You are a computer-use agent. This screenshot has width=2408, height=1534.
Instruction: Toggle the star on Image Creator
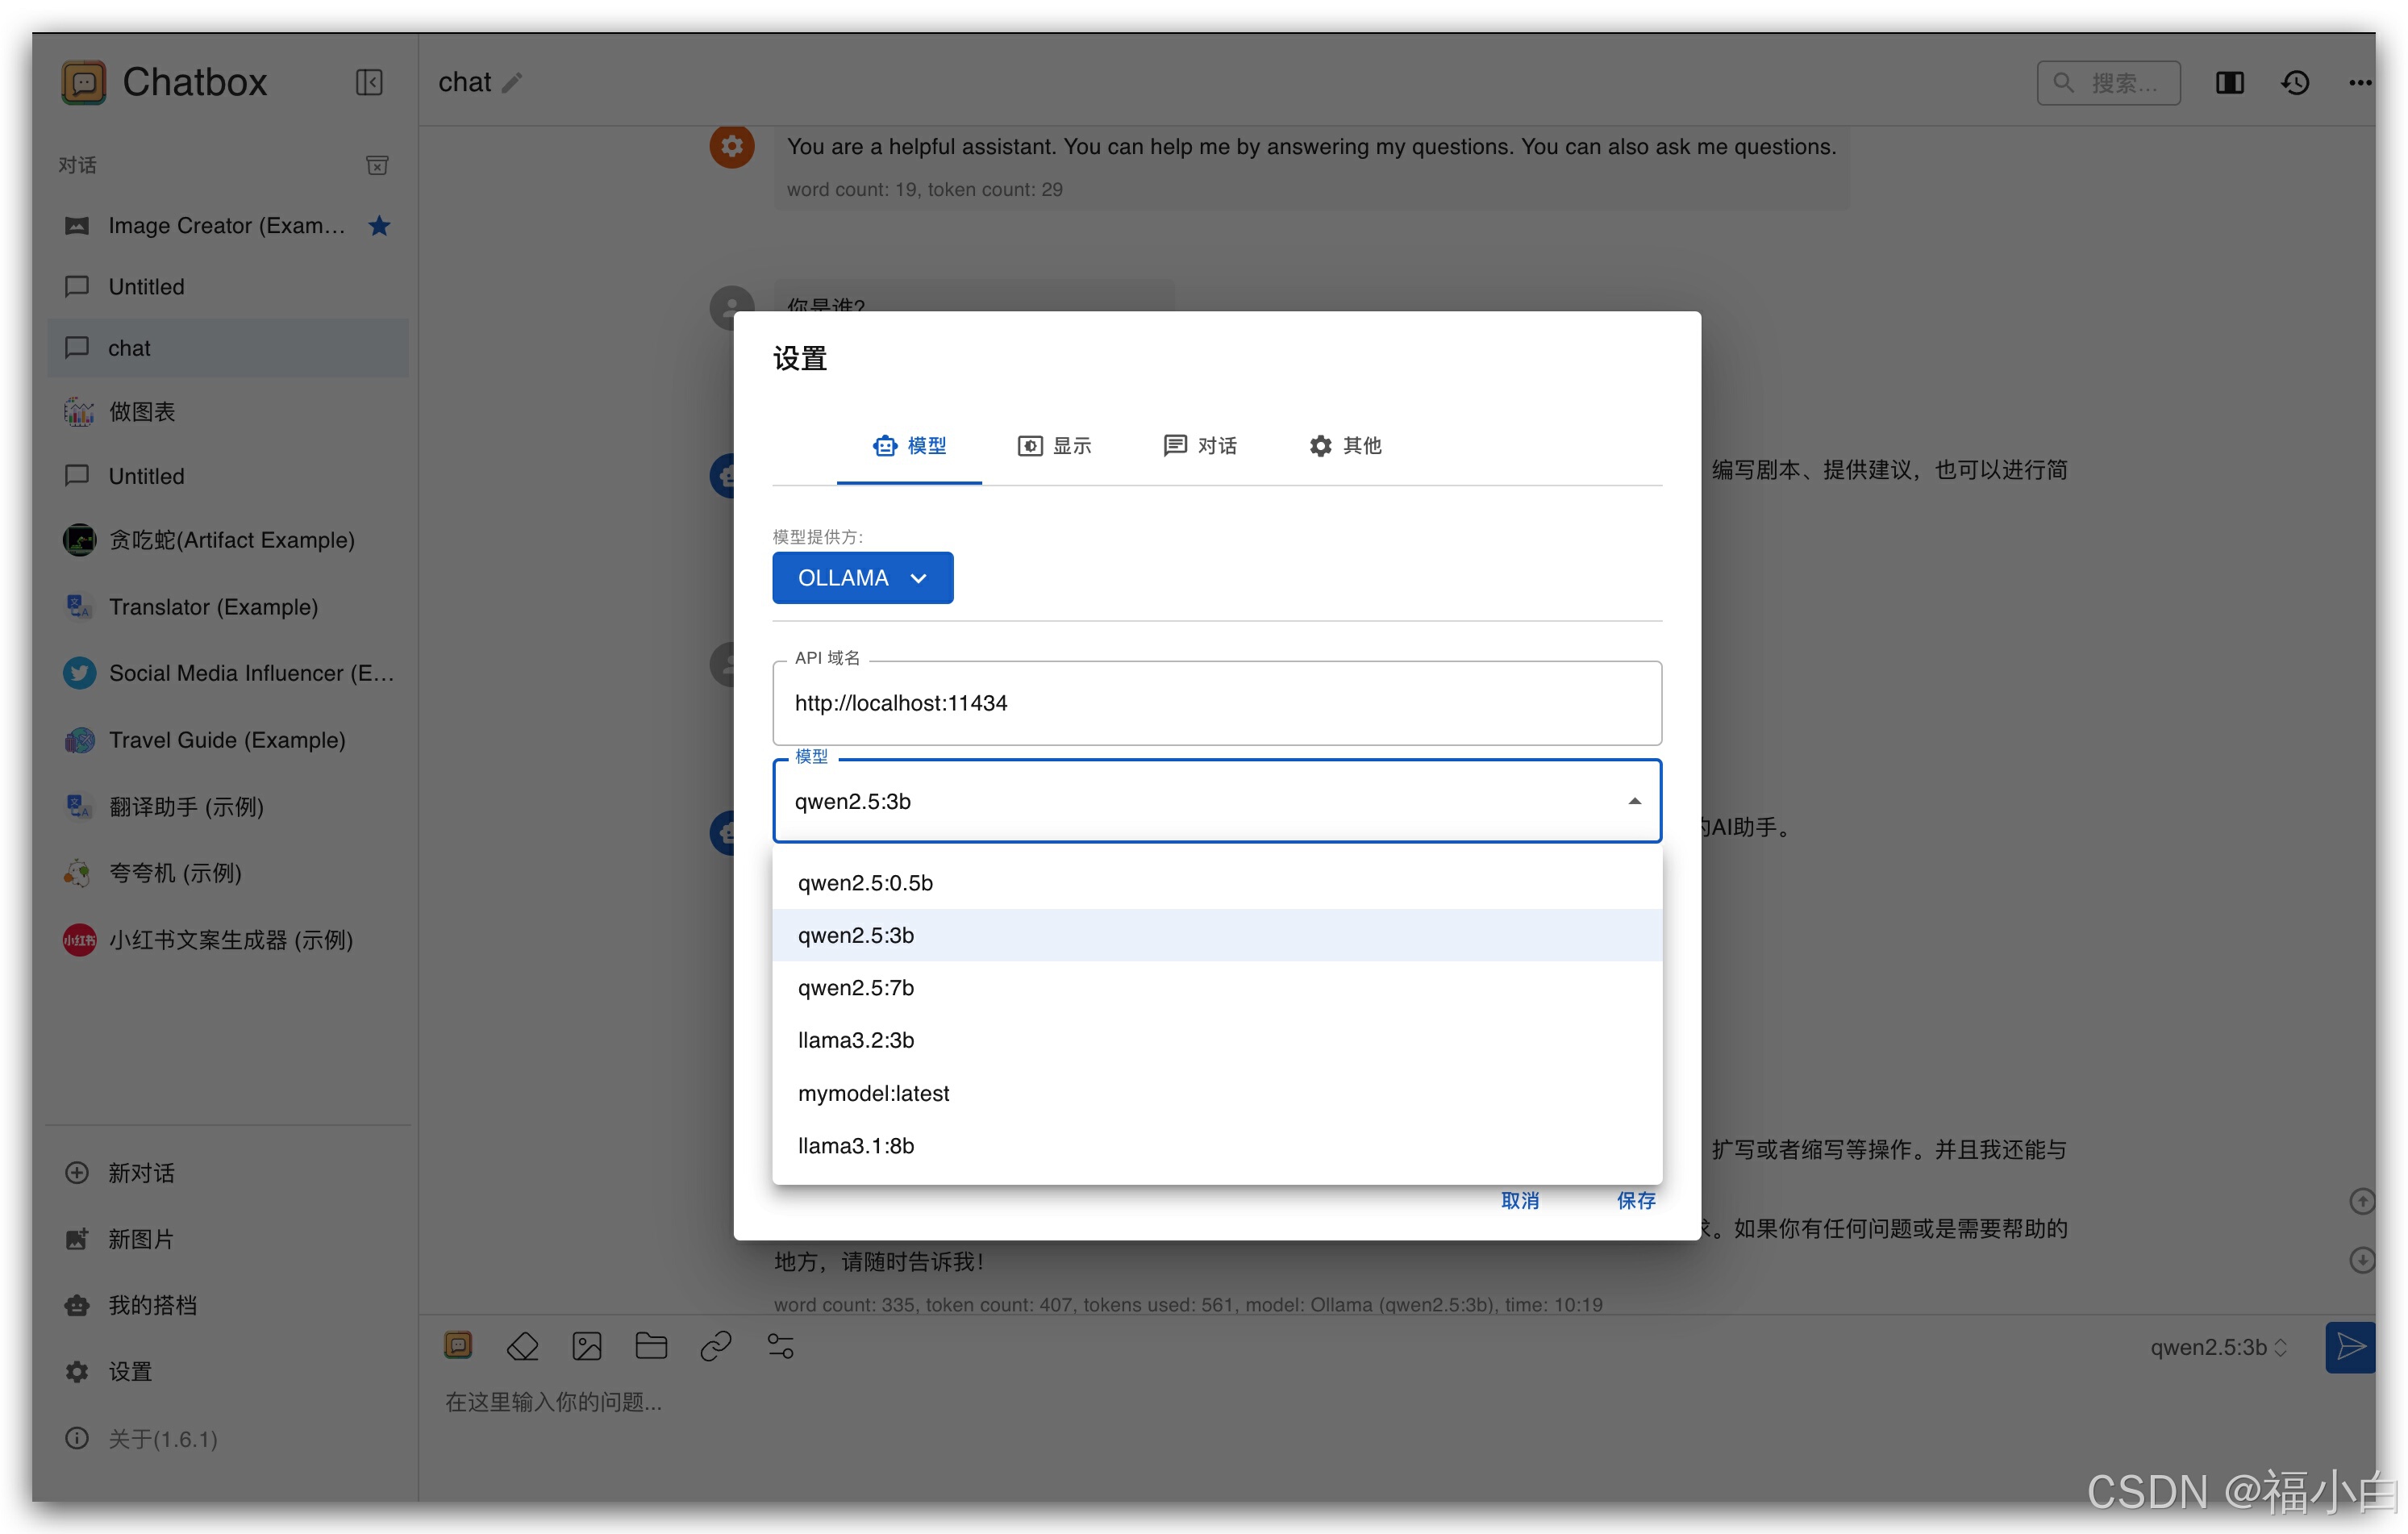(379, 226)
